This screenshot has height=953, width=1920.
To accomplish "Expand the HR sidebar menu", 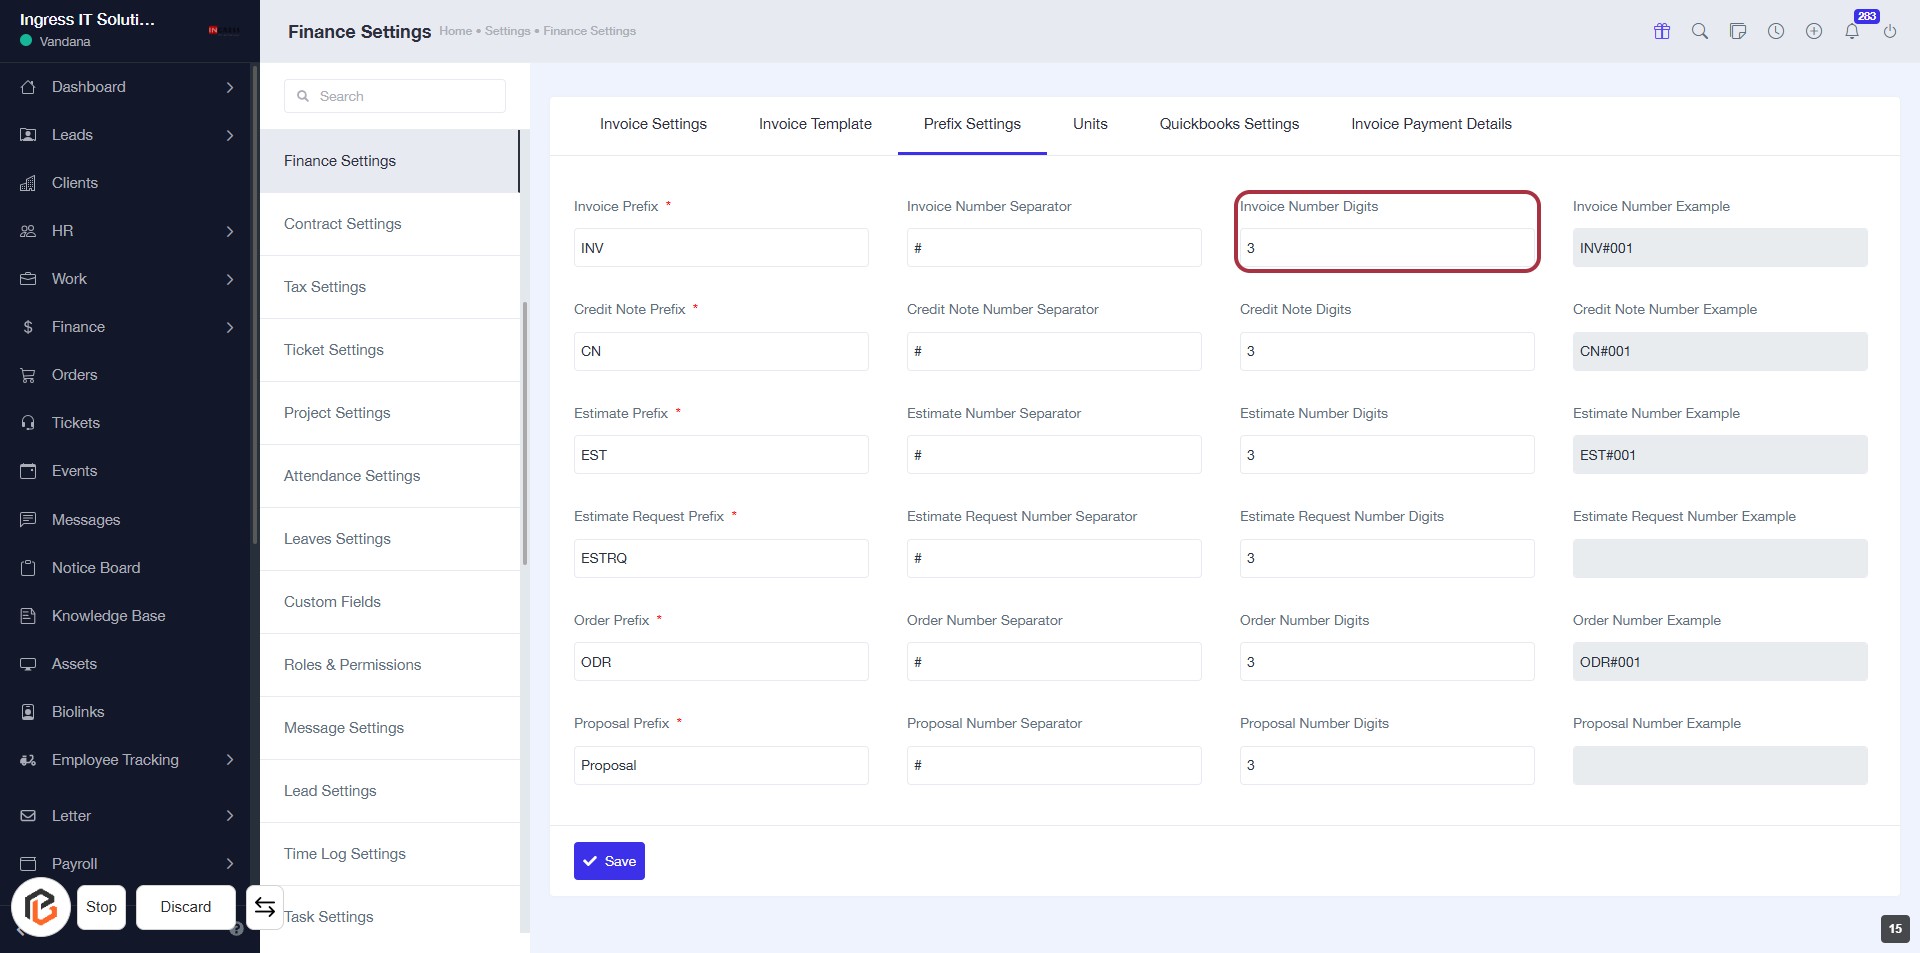I will (x=230, y=231).
